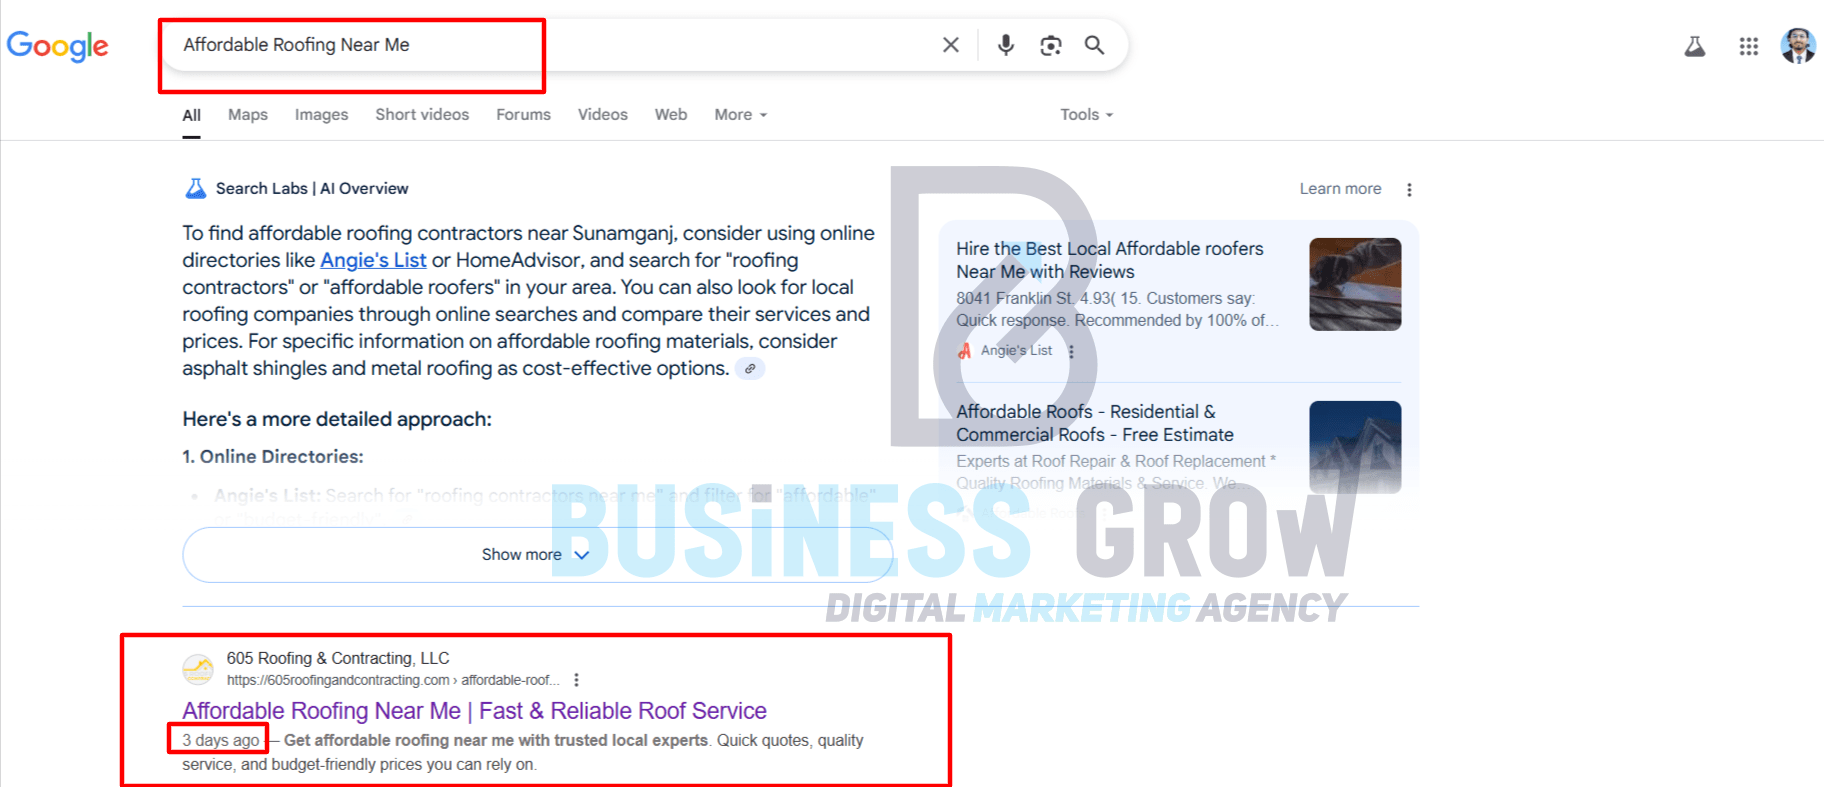This screenshot has height=787, width=1824.
Task: Switch to the Images tab
Action: tap(321, 115)
